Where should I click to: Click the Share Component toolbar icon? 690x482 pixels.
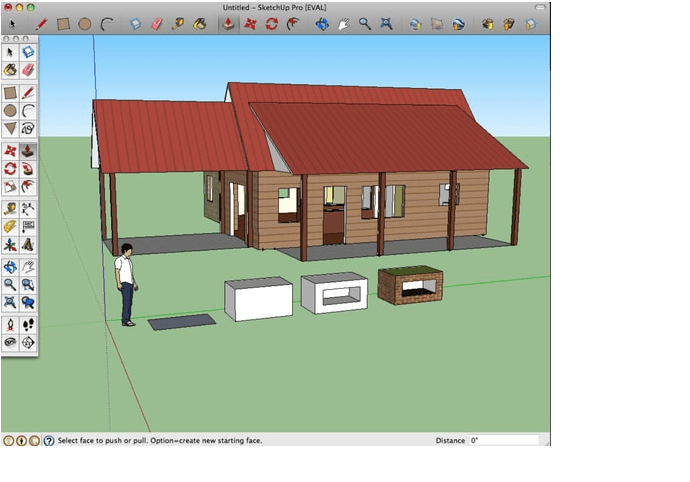click(530, 24)
